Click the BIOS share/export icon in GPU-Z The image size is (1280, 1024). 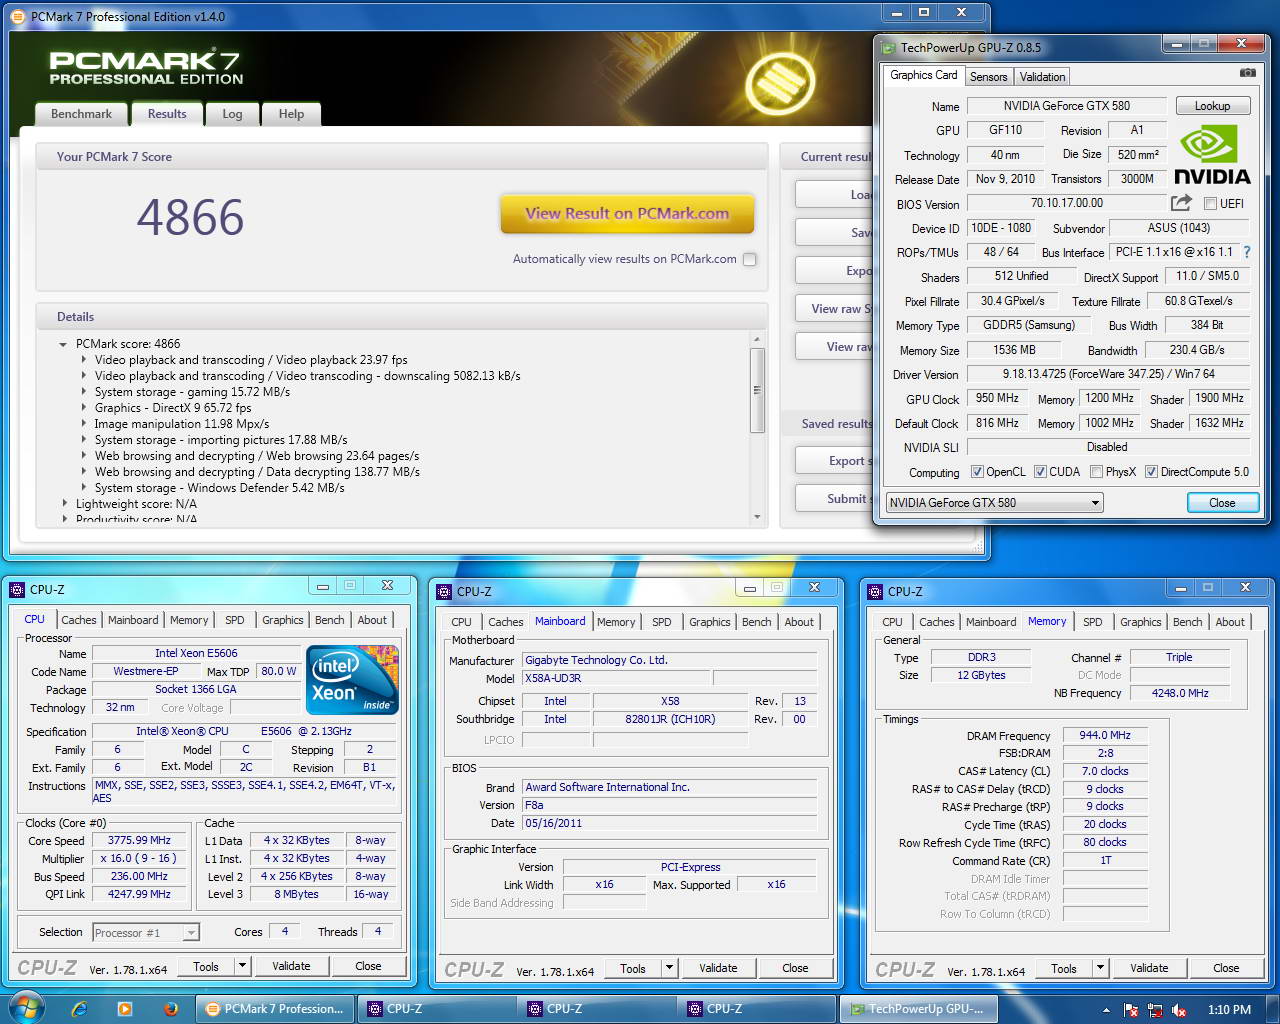point(1181,203)
